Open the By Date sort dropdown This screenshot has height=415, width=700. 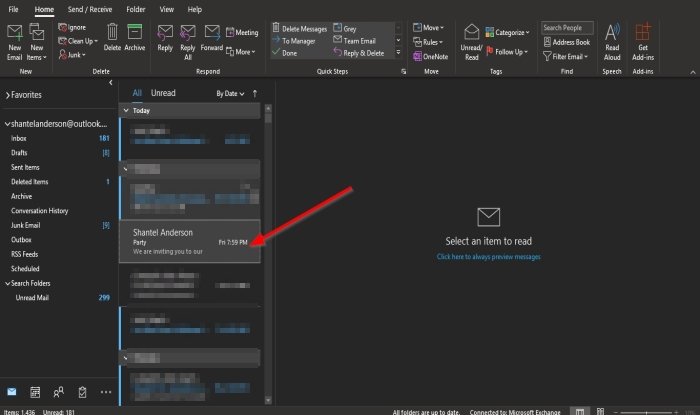pos(230,94)
